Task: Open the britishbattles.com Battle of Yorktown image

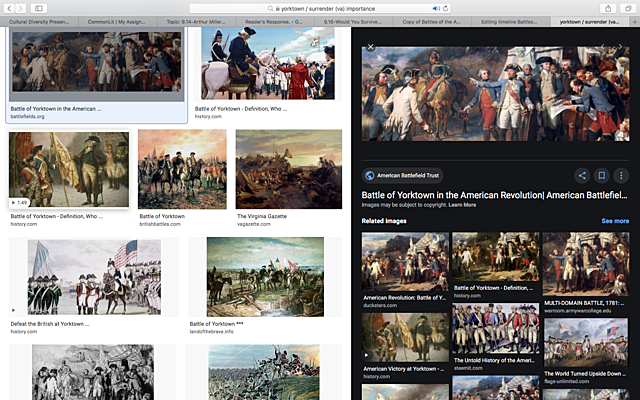Action: click(182, 169)
